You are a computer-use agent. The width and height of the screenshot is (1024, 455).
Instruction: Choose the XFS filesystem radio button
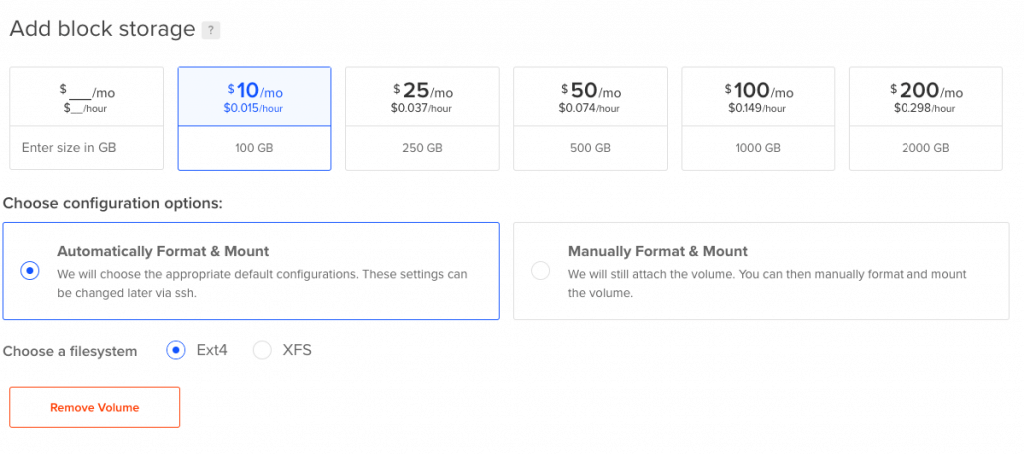pyautogui.click(x=262, y=350)
